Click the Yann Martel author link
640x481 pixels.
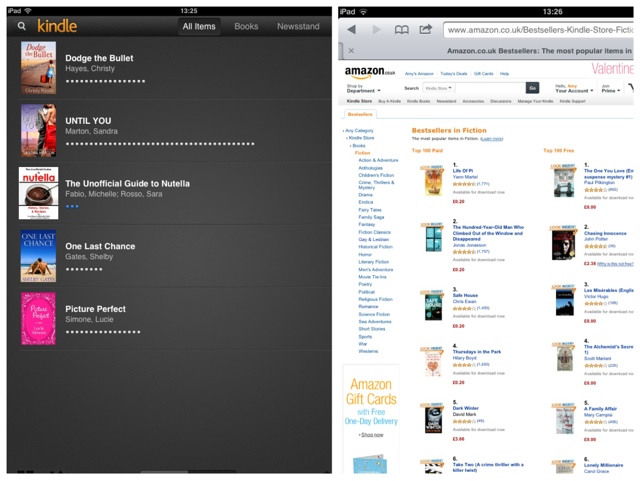(465, 177)
